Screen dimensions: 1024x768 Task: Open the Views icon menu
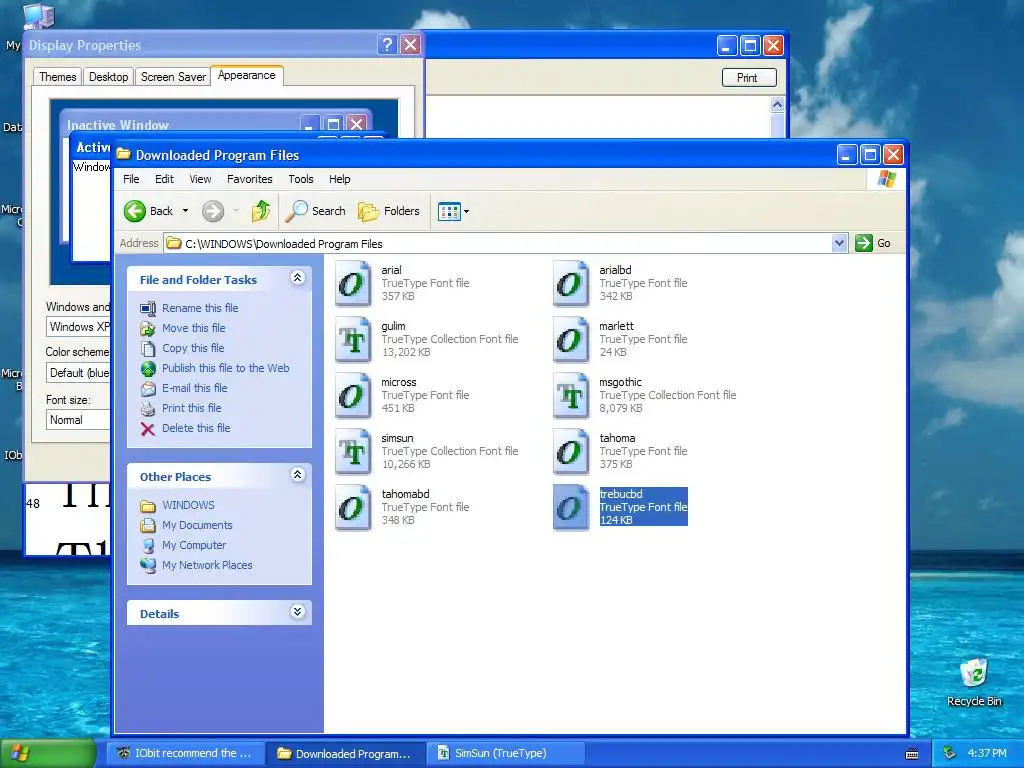453,212
